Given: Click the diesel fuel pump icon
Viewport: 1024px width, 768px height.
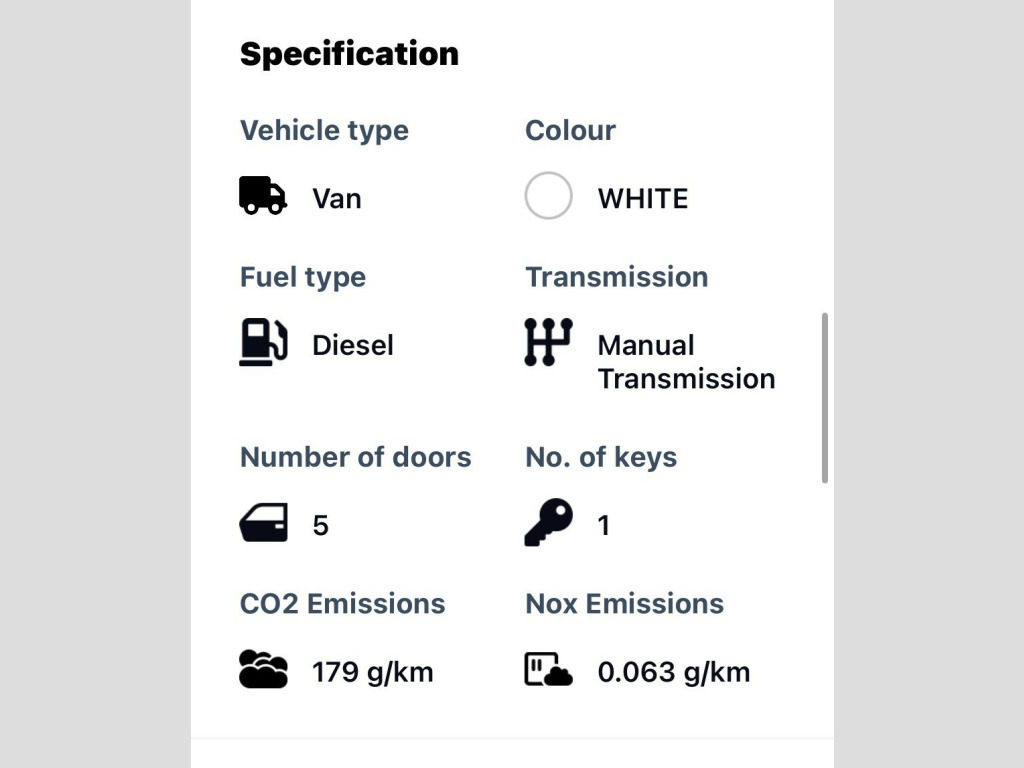Looking at the screenshot, I should (x=263, y=342).
